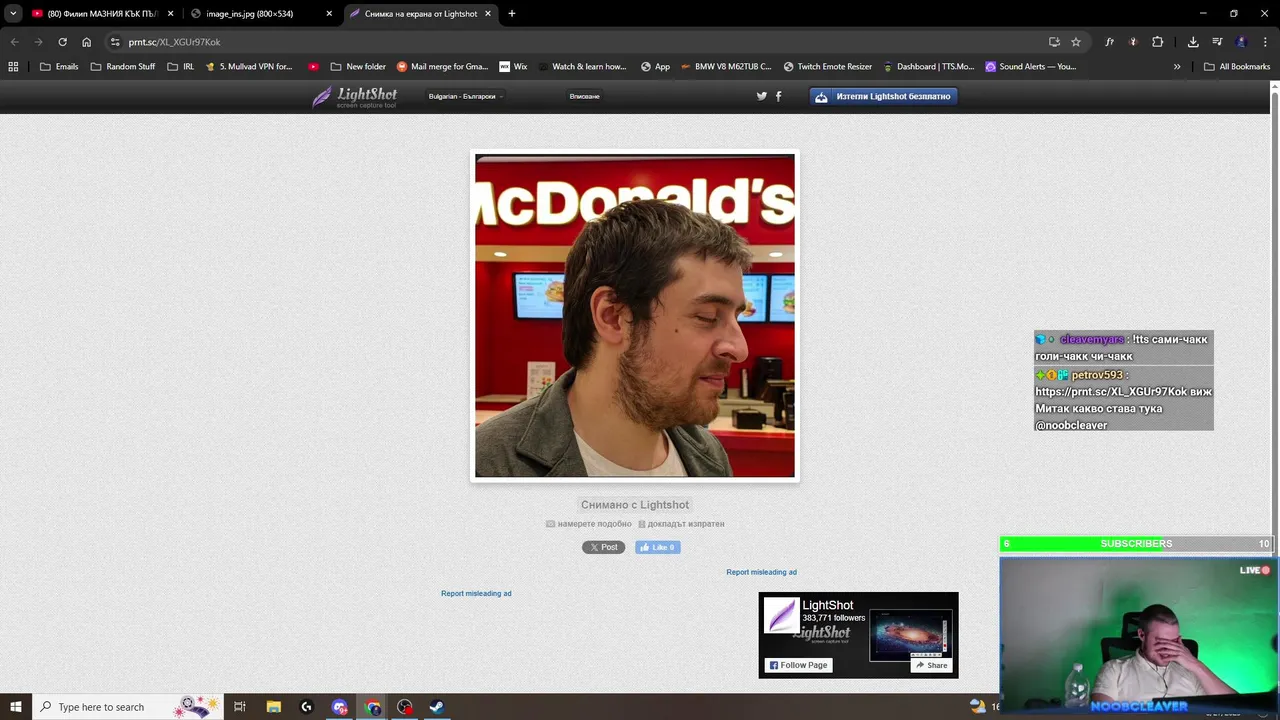Click the McDonald's screenshot image
Viewport: 1280px width, 720px height.
point(635,315)
